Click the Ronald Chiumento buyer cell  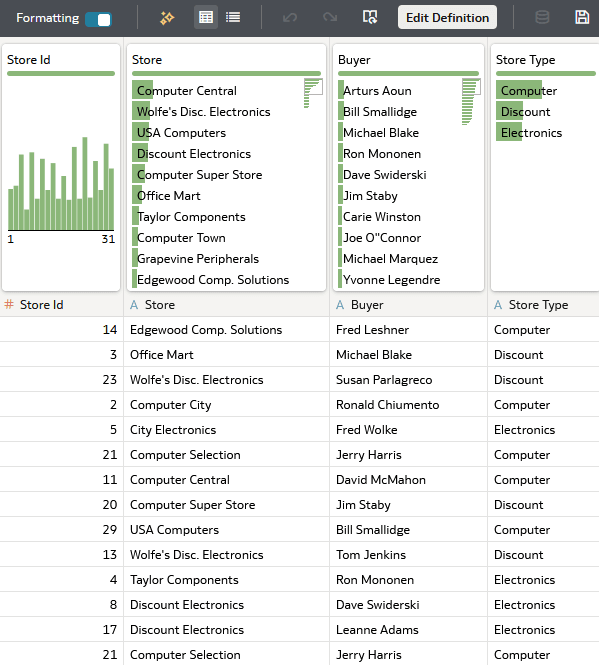coord(409,405)
